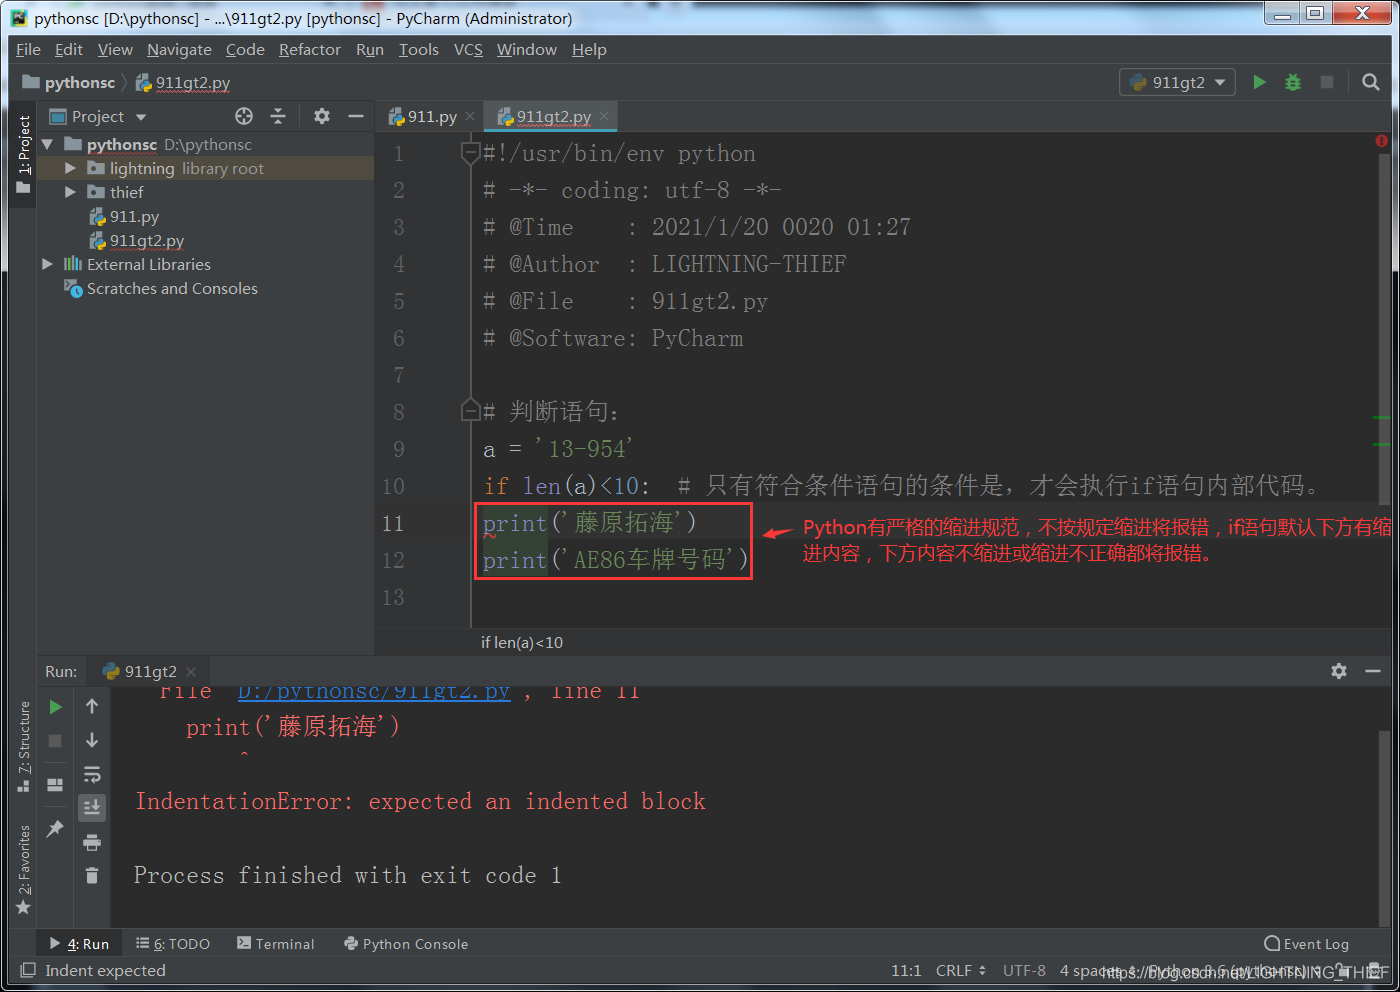1400x992 pixels.
Task: Change CRLF line separator in status bar
Action: click(x=960, y=970)
